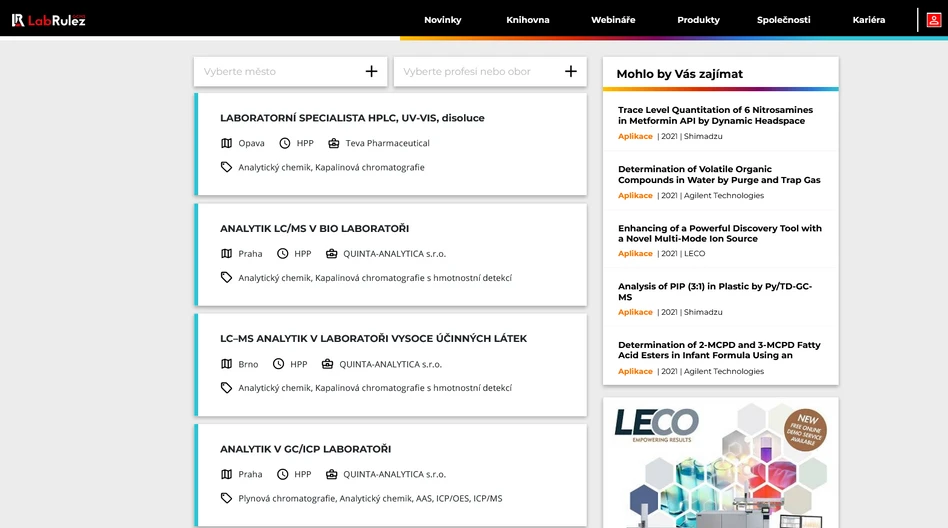The width and height of the screenshot is (948, 528).
Task: Open the 'Vyberte město' dropdown field
Action: click(275, 71)
